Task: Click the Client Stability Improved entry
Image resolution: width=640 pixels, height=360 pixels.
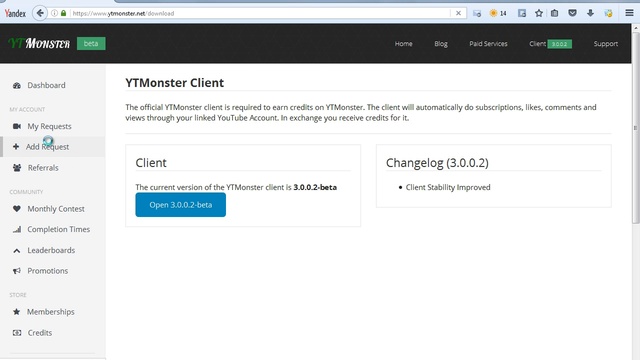Action: [448, 187]
